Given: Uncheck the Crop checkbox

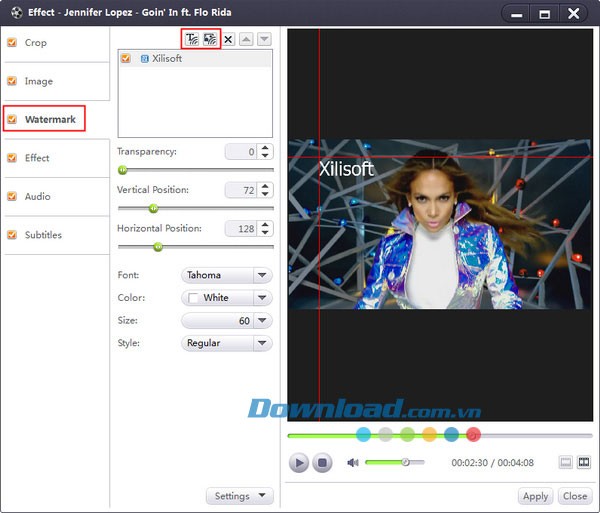Looking at the screenshot, I should pos(12,42).
